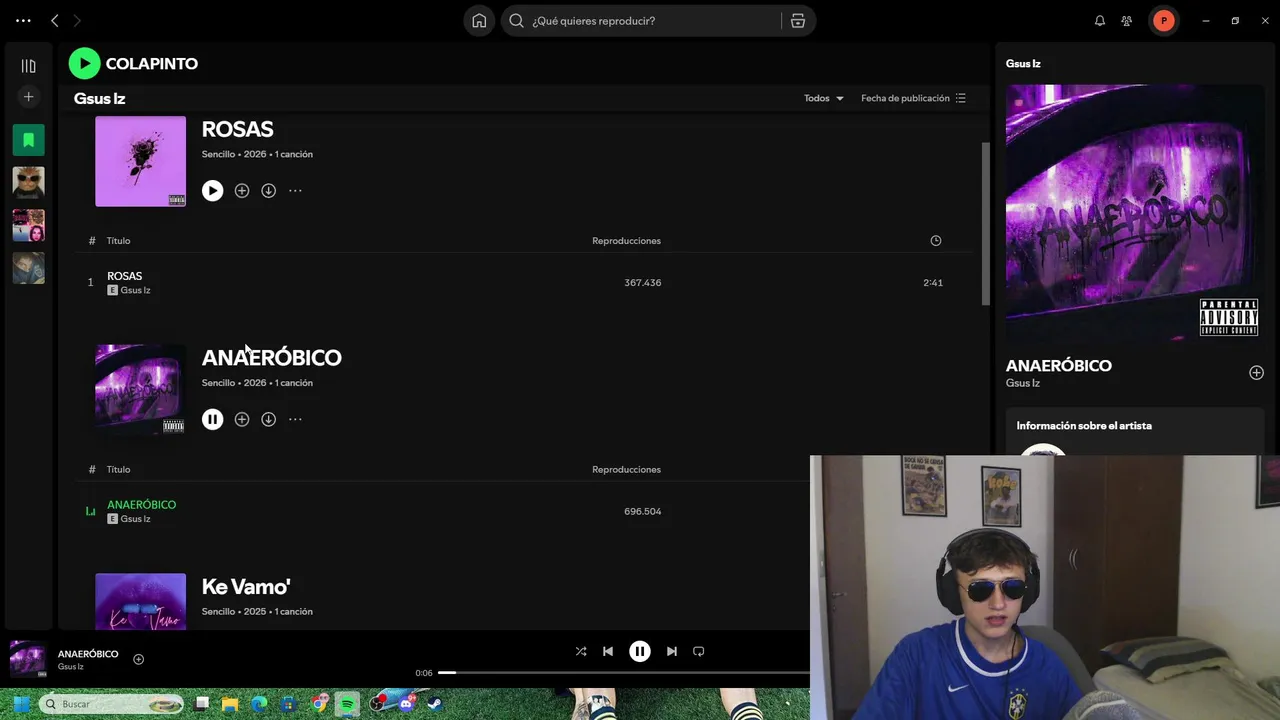This screenshot has height=720, width=1280.
Task: Open Gsus Iz under panel song title
Action: 1023,383
